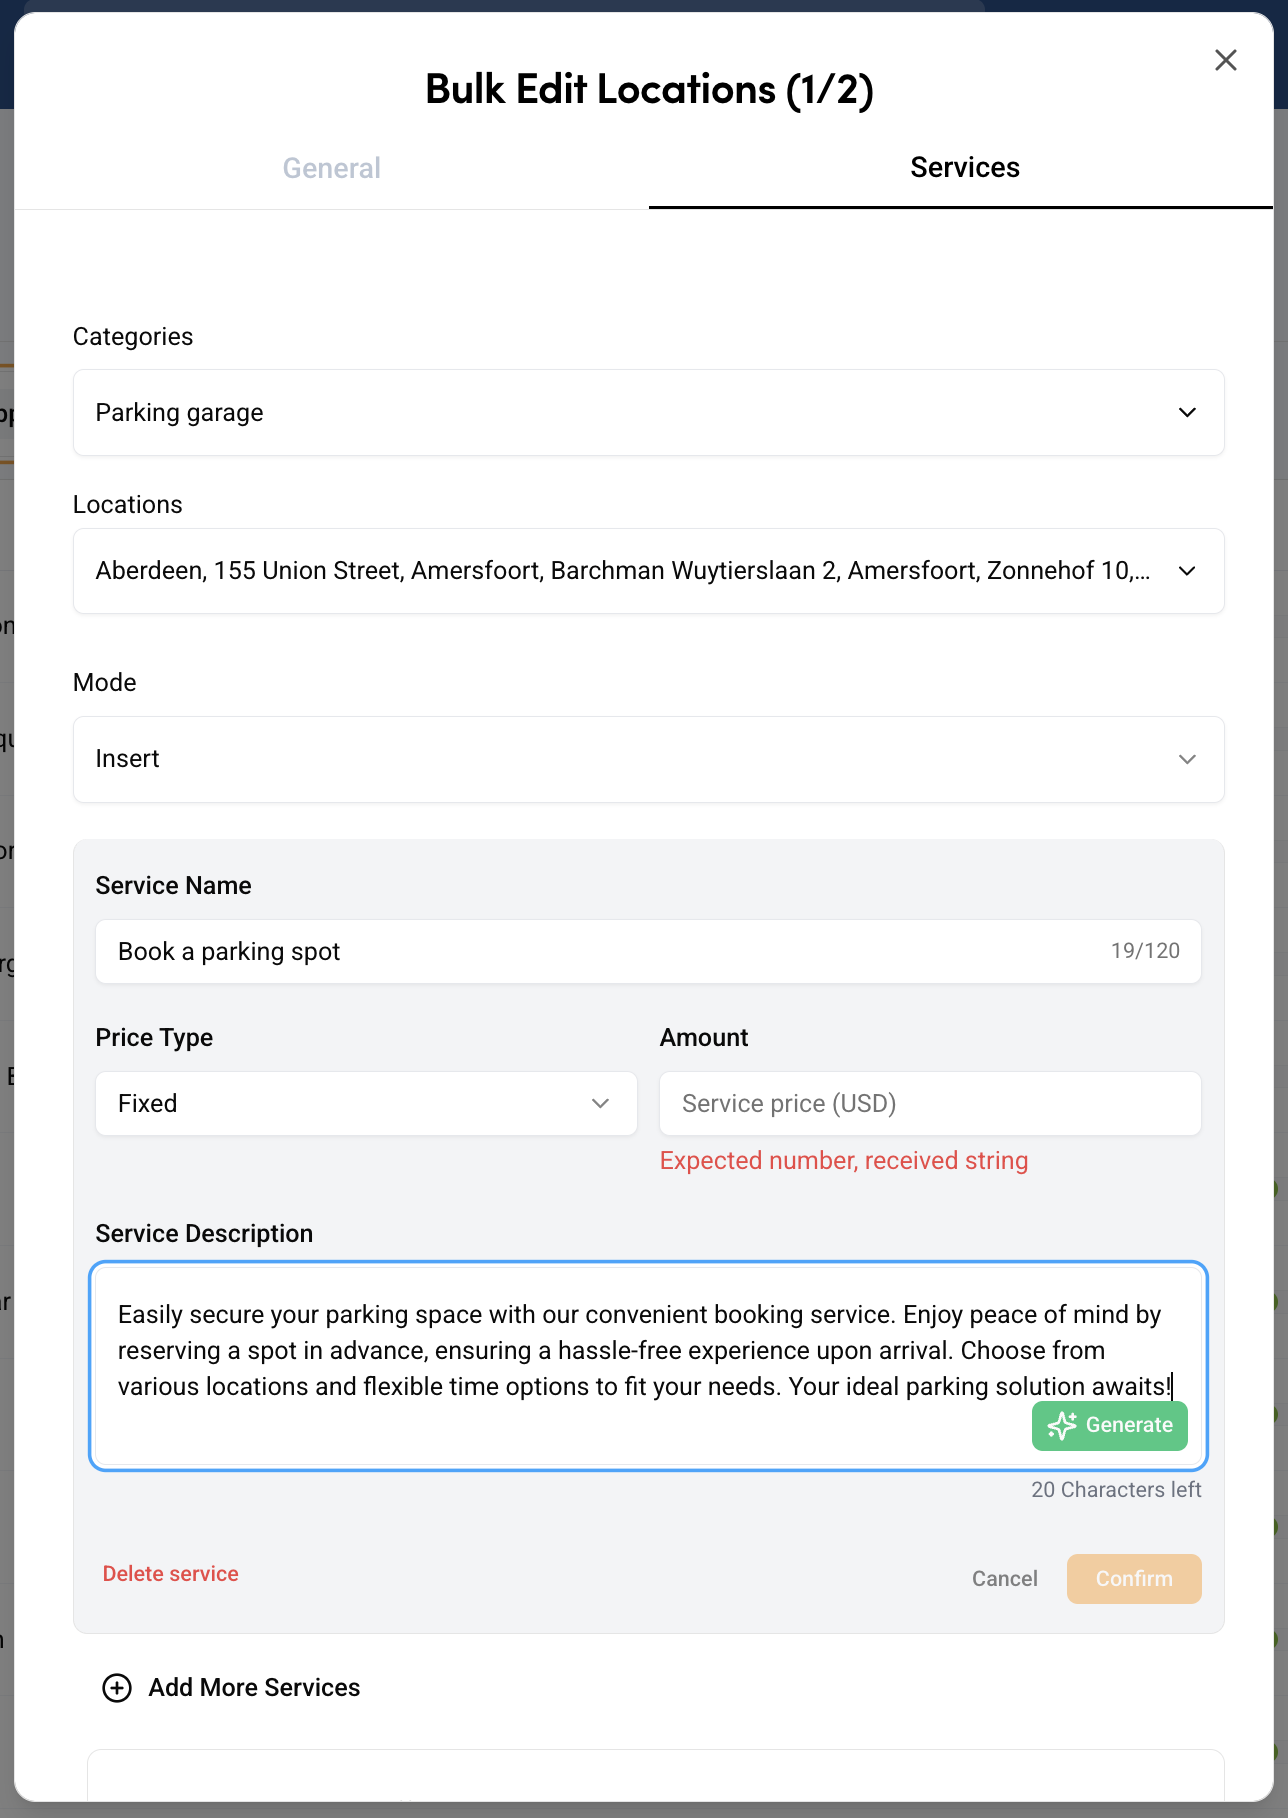
Task: Focus the Service Name input field
Action: click(x=648, y=951)
